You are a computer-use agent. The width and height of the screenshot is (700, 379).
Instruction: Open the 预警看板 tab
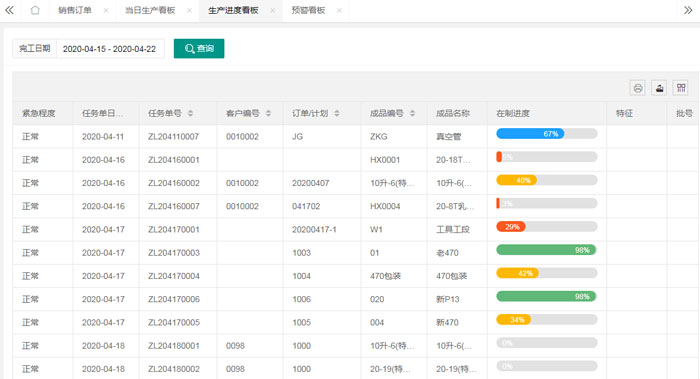point(308,10)
